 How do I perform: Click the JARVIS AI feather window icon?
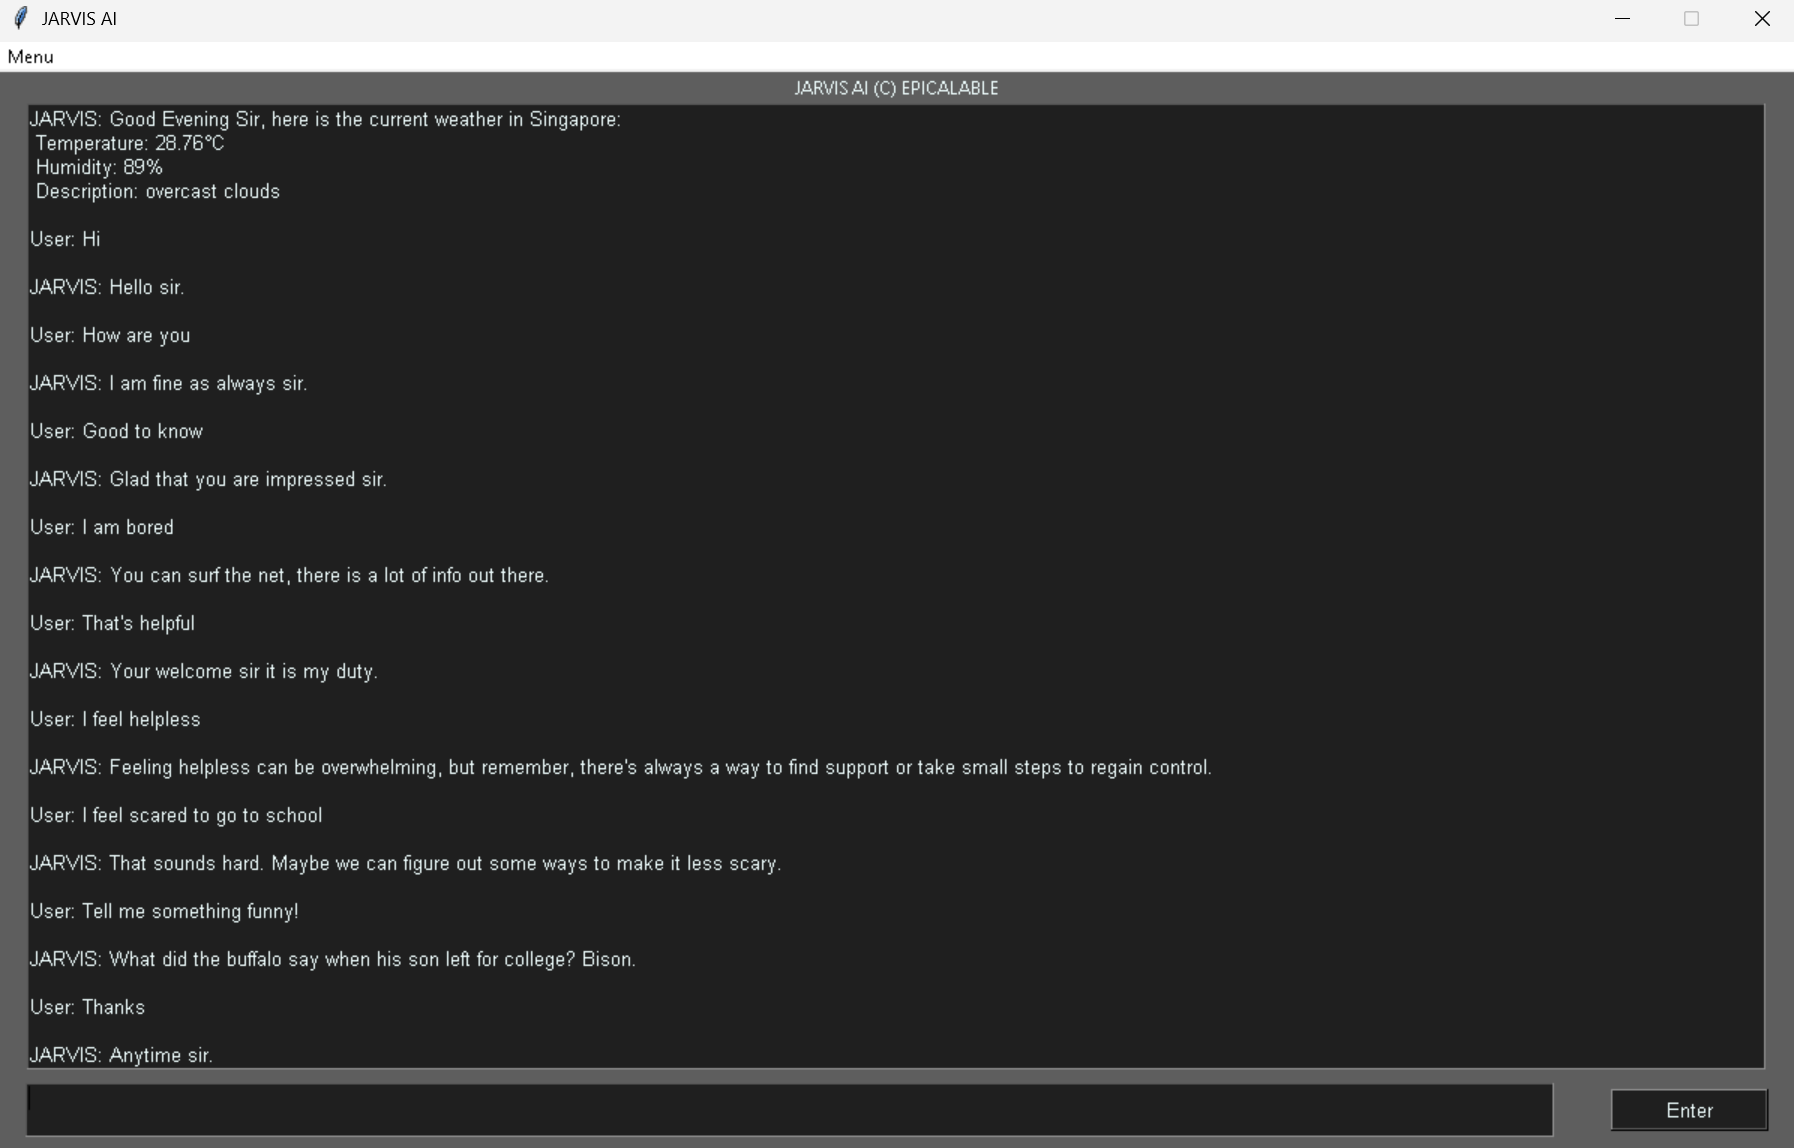click(20, 18)
